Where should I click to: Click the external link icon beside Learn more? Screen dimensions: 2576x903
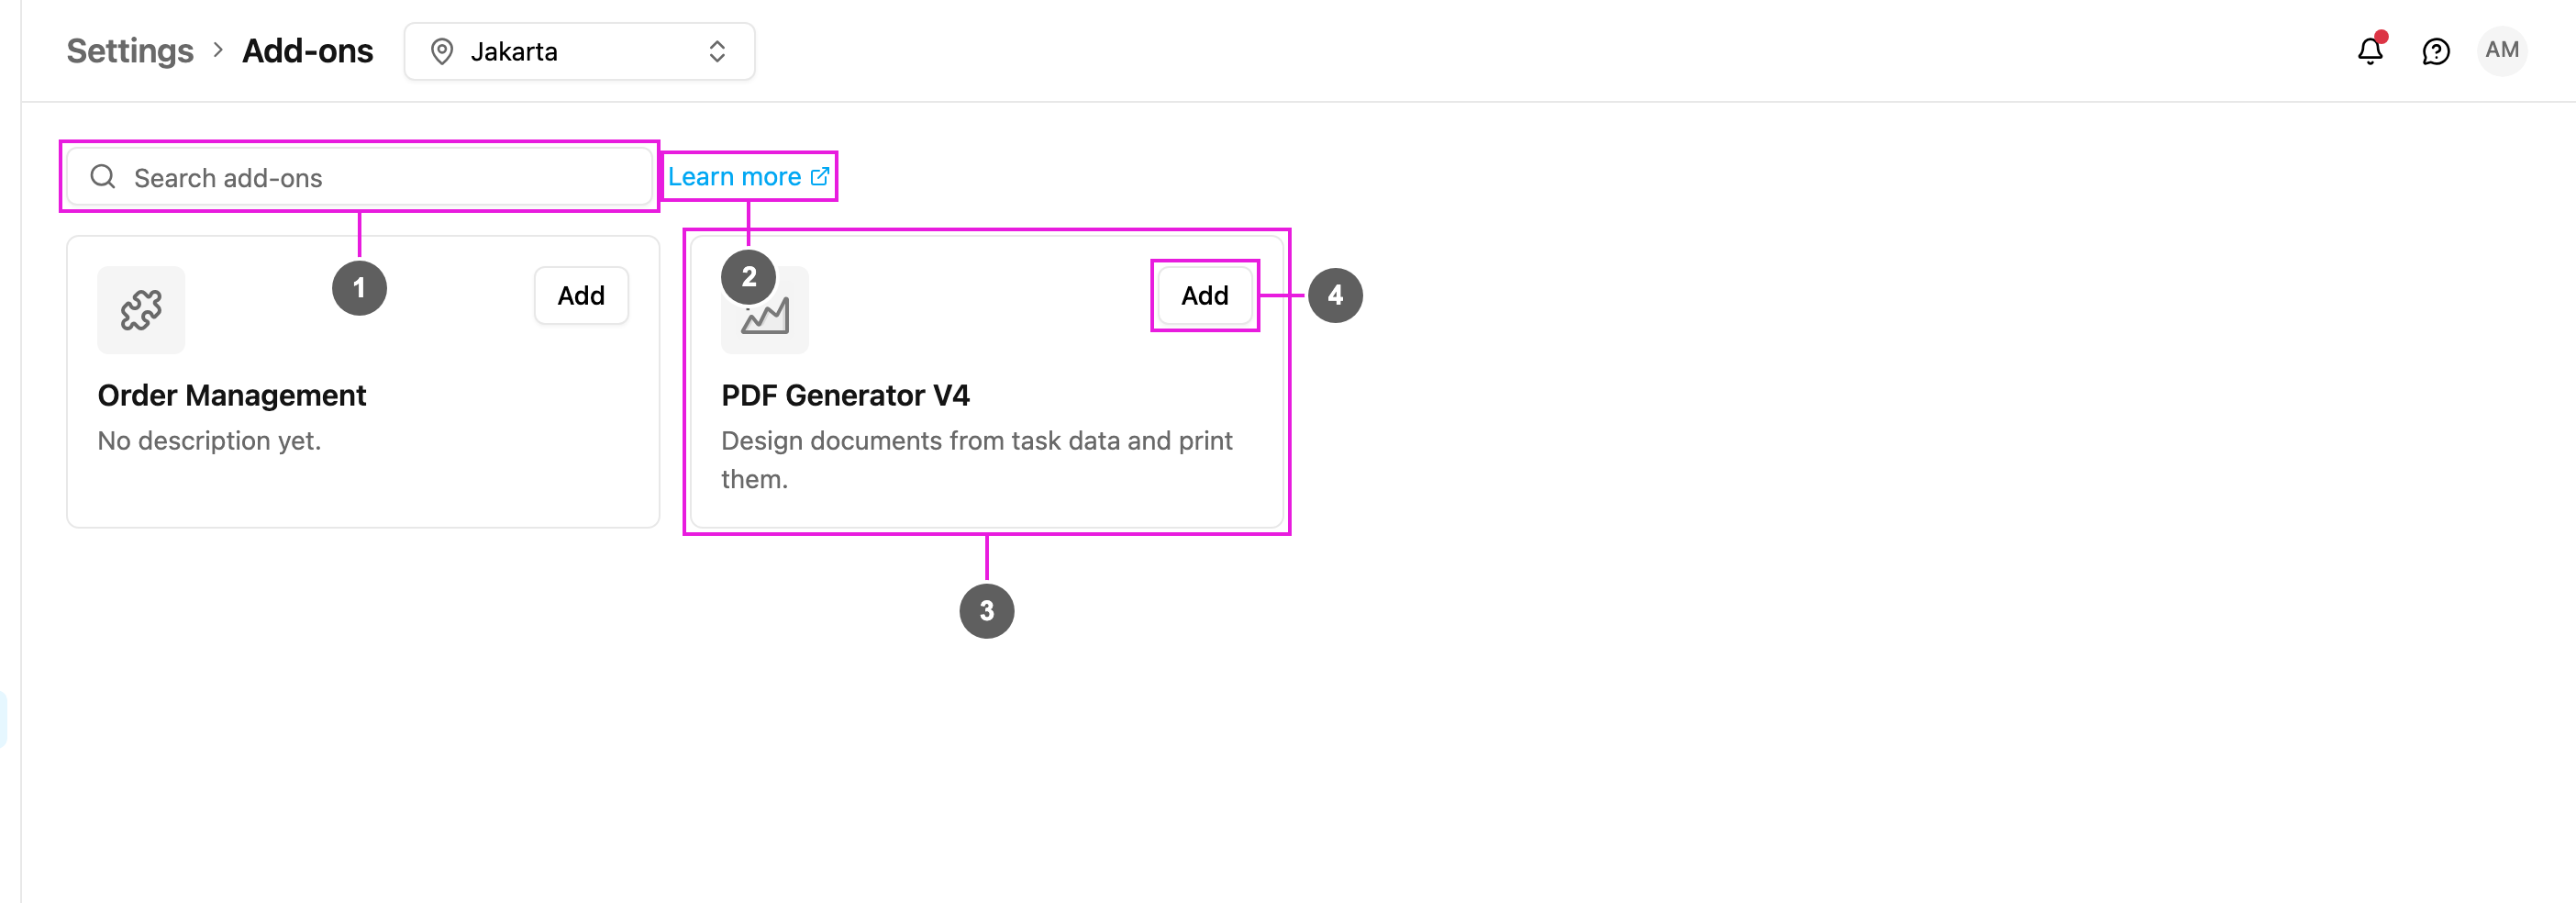pyautogui.click(x=819, y=176)
